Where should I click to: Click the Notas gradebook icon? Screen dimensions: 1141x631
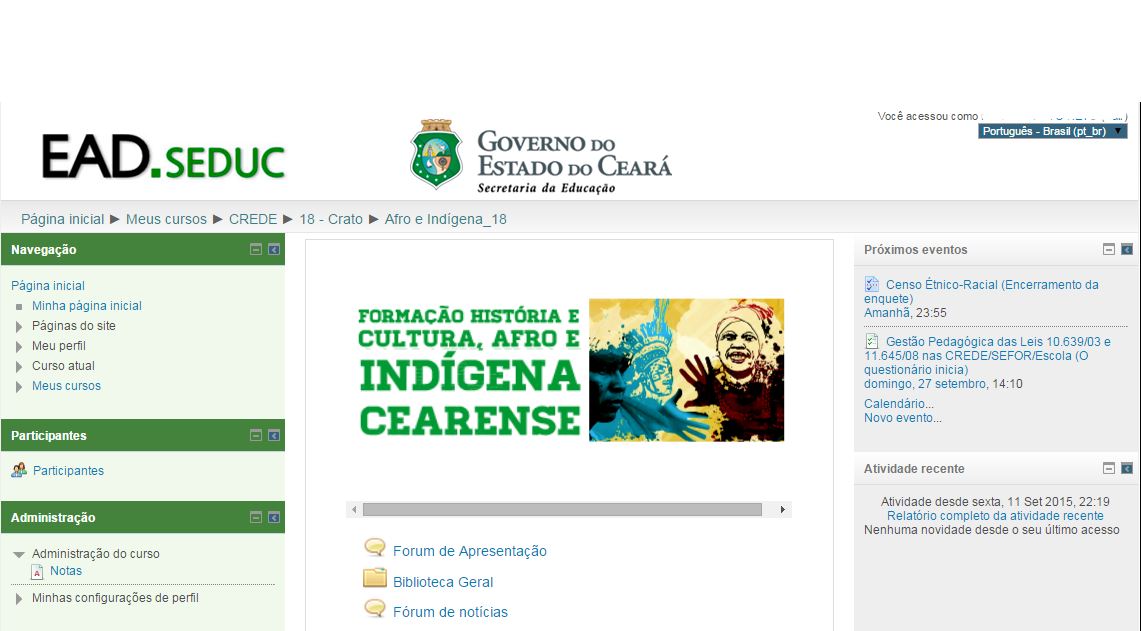[37, 572]
